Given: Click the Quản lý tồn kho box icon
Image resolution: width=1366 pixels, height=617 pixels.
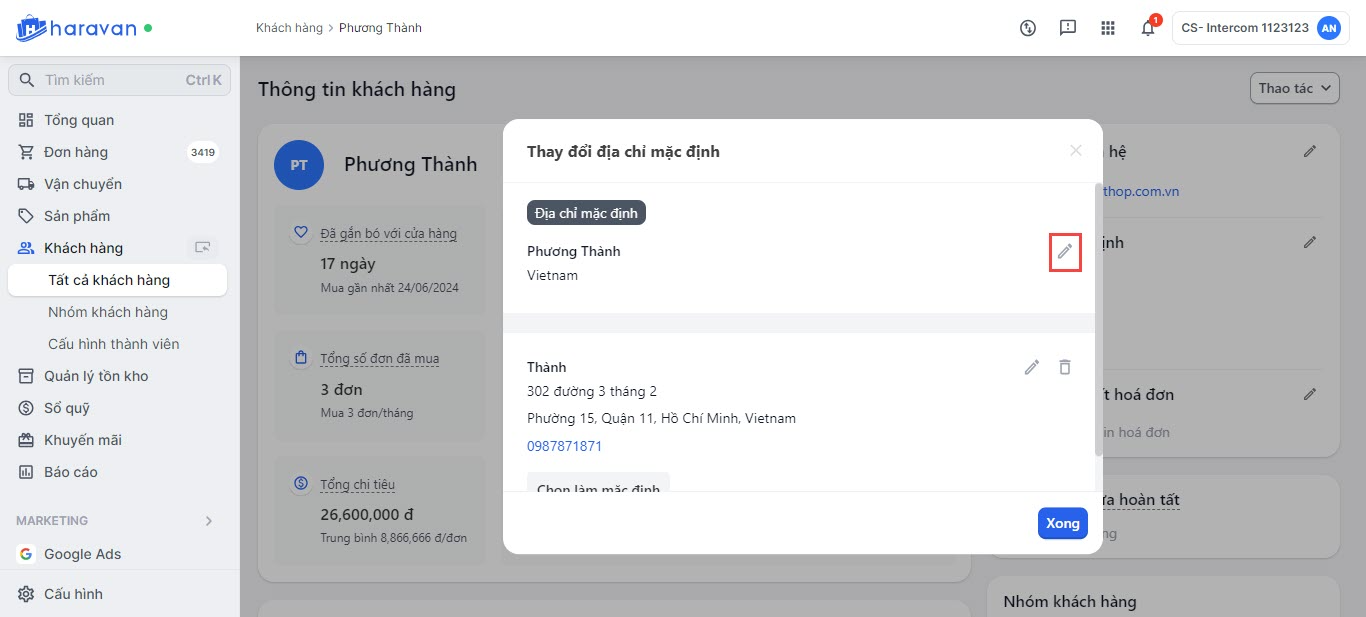Looking at the screenshot, I should (26, 376).
